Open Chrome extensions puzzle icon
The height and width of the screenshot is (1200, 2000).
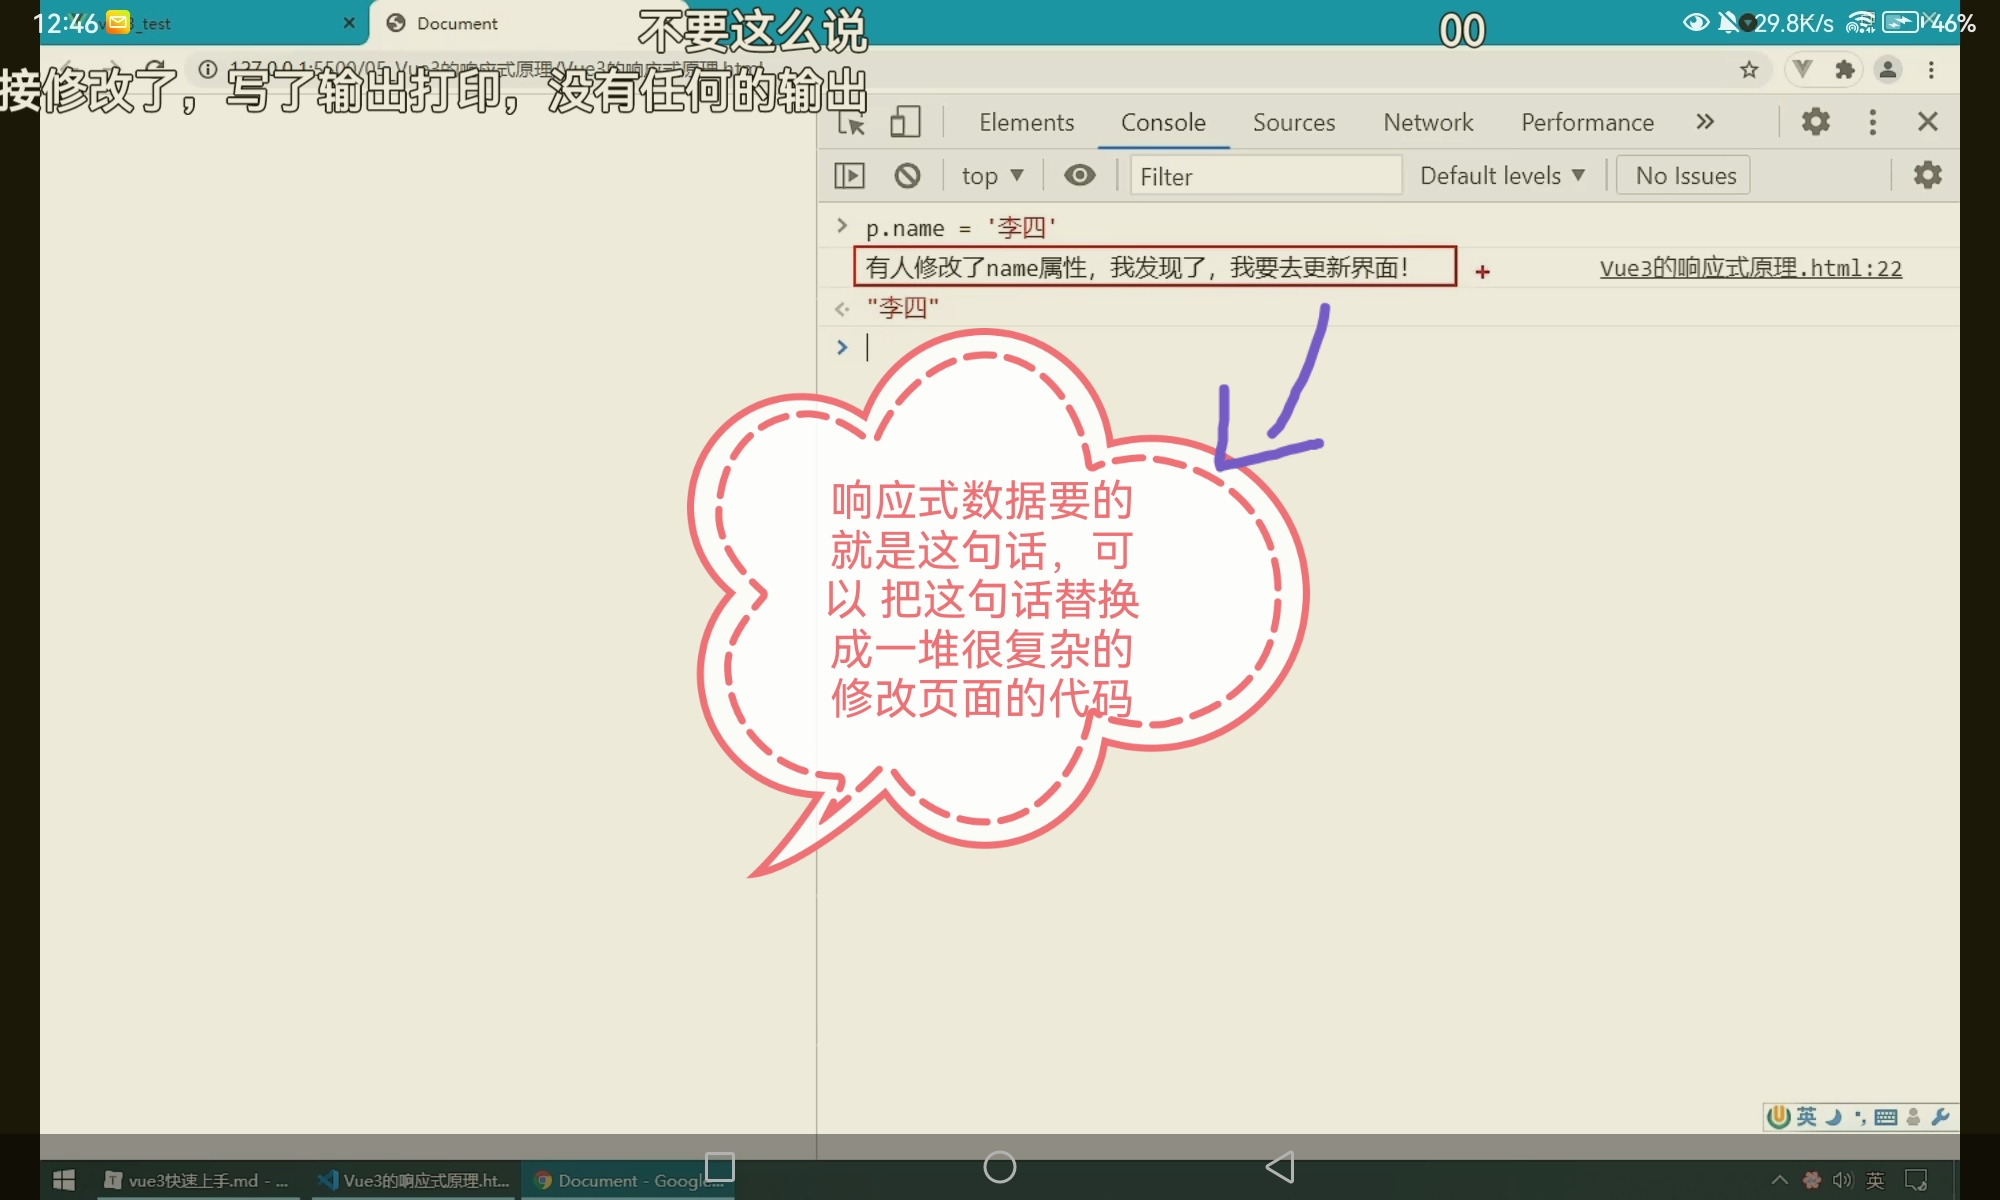click(1845, 70)
